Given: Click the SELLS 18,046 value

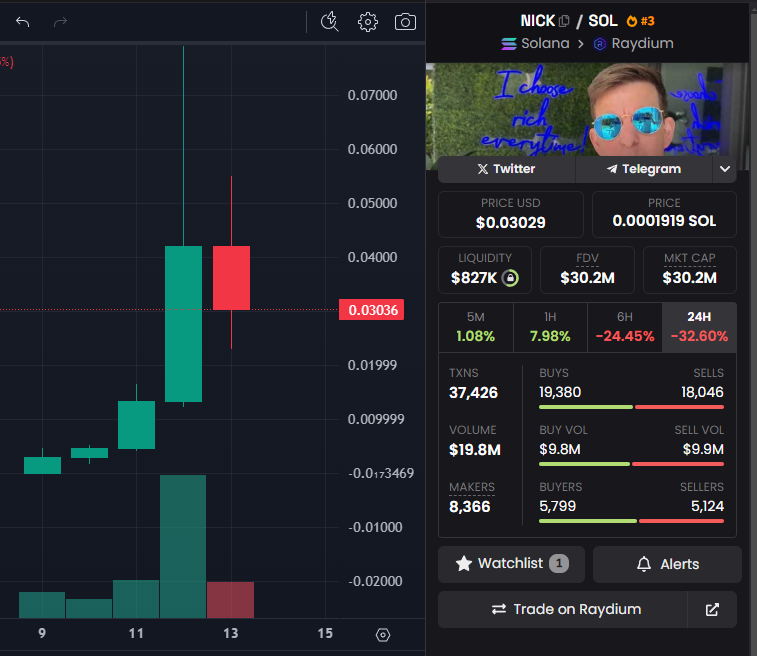Looking at the screenshot, I should click(702, 392).
